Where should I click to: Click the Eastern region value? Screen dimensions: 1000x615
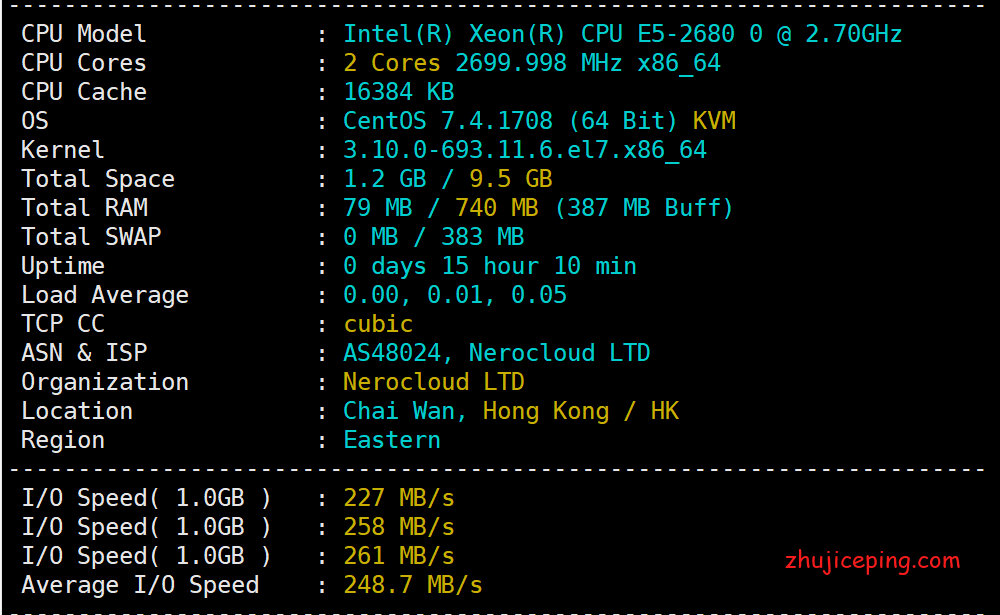(391, 440)
